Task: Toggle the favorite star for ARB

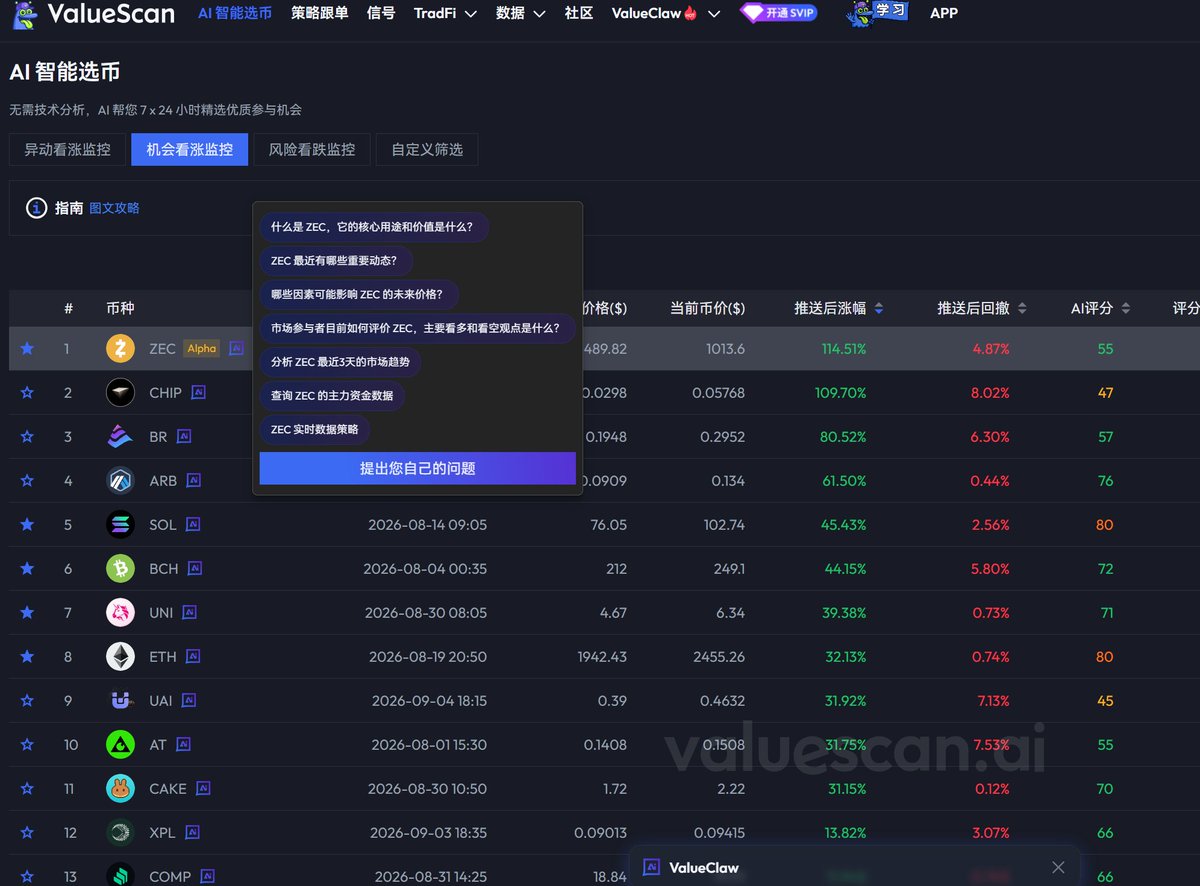Action: tap(27, 481)
